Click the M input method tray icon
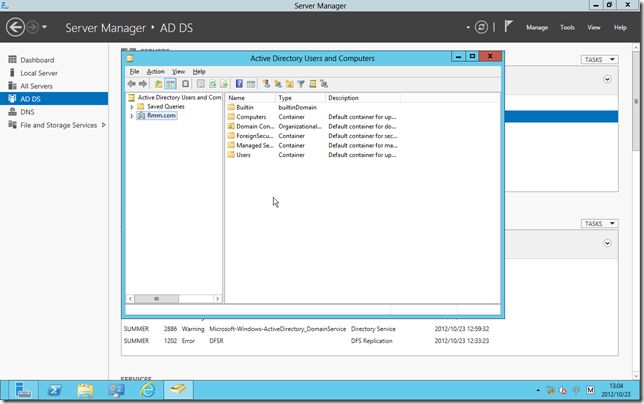The image size is (644, 404). [x=590, y=390]
